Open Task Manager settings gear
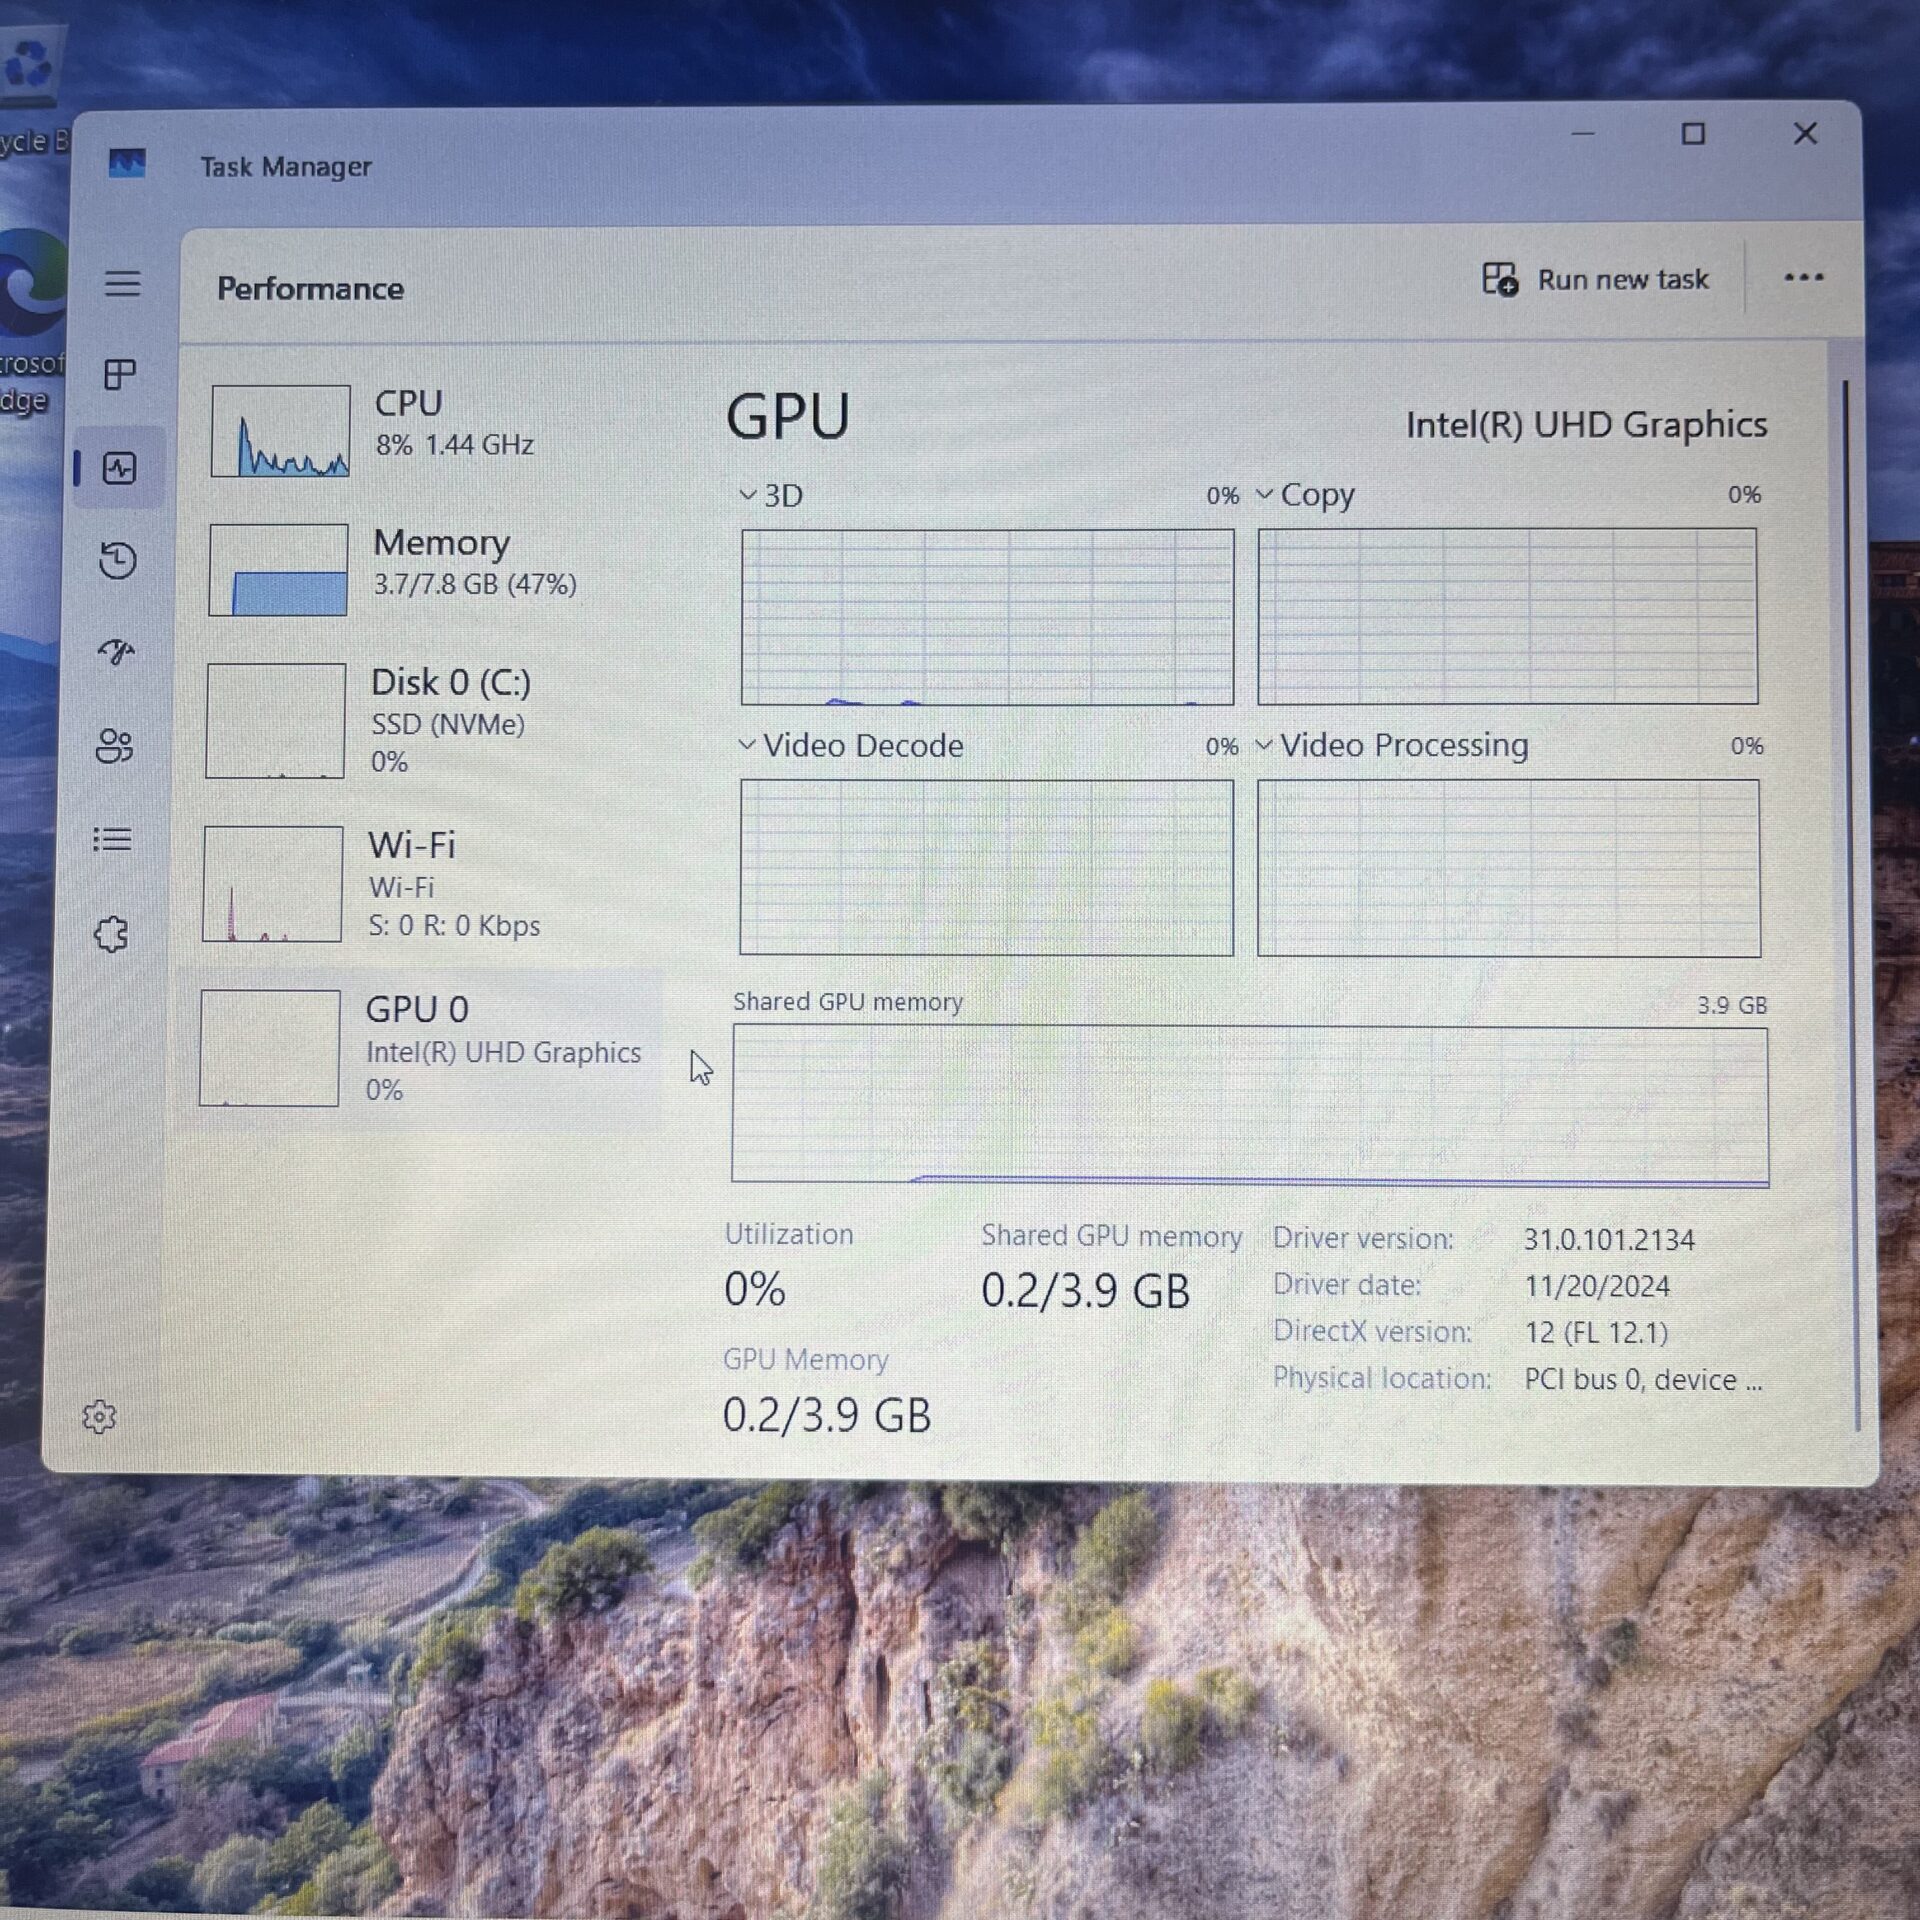Image resolution: width=1920 pixels, height=1920 pixels. point(99,1416)
